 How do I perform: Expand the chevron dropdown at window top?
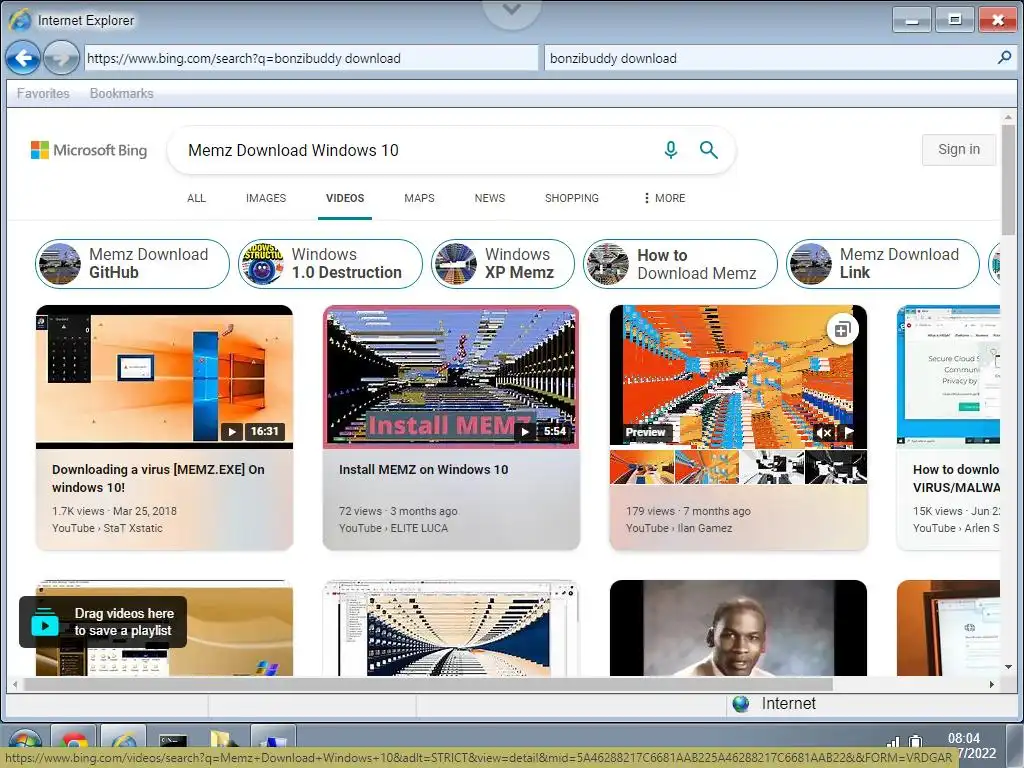(x=512, y=10)
